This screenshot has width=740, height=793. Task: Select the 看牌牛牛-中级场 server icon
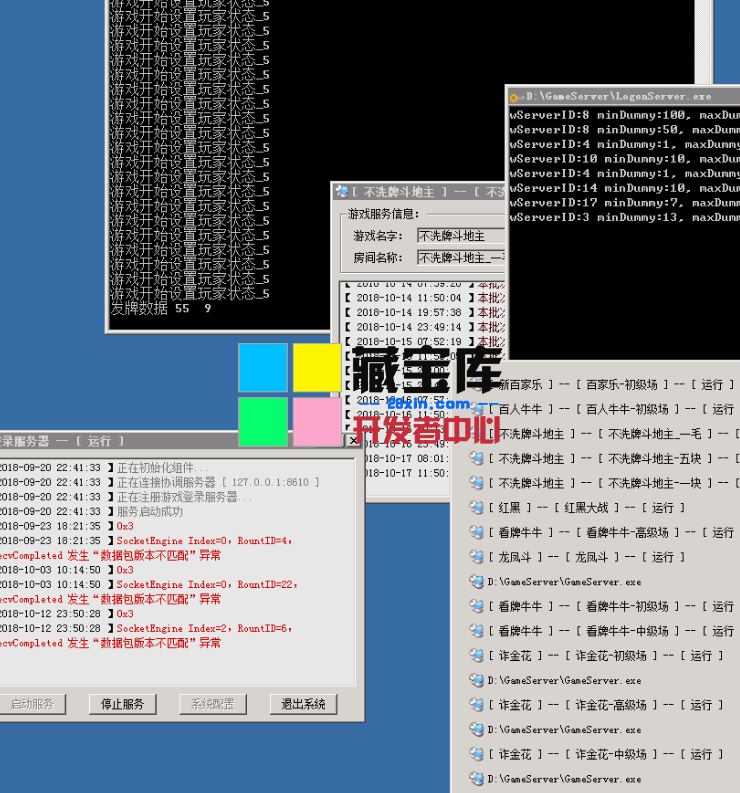(477, 631)
